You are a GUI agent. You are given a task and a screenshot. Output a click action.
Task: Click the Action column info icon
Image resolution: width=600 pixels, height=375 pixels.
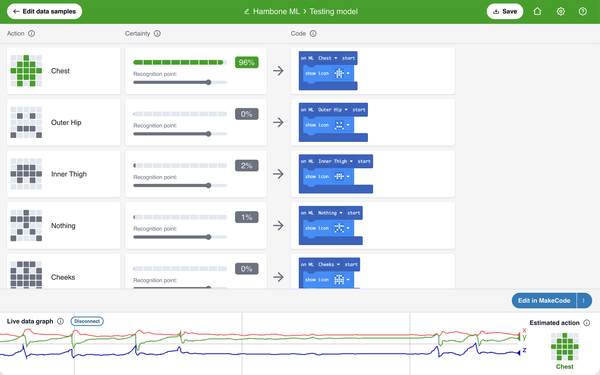31,34
